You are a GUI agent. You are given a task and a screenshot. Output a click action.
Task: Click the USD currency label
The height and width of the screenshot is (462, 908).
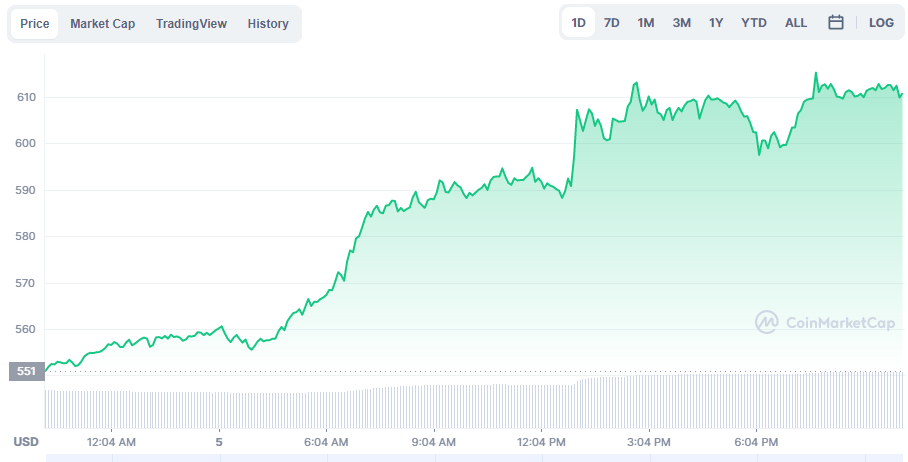tap(26, 442)
